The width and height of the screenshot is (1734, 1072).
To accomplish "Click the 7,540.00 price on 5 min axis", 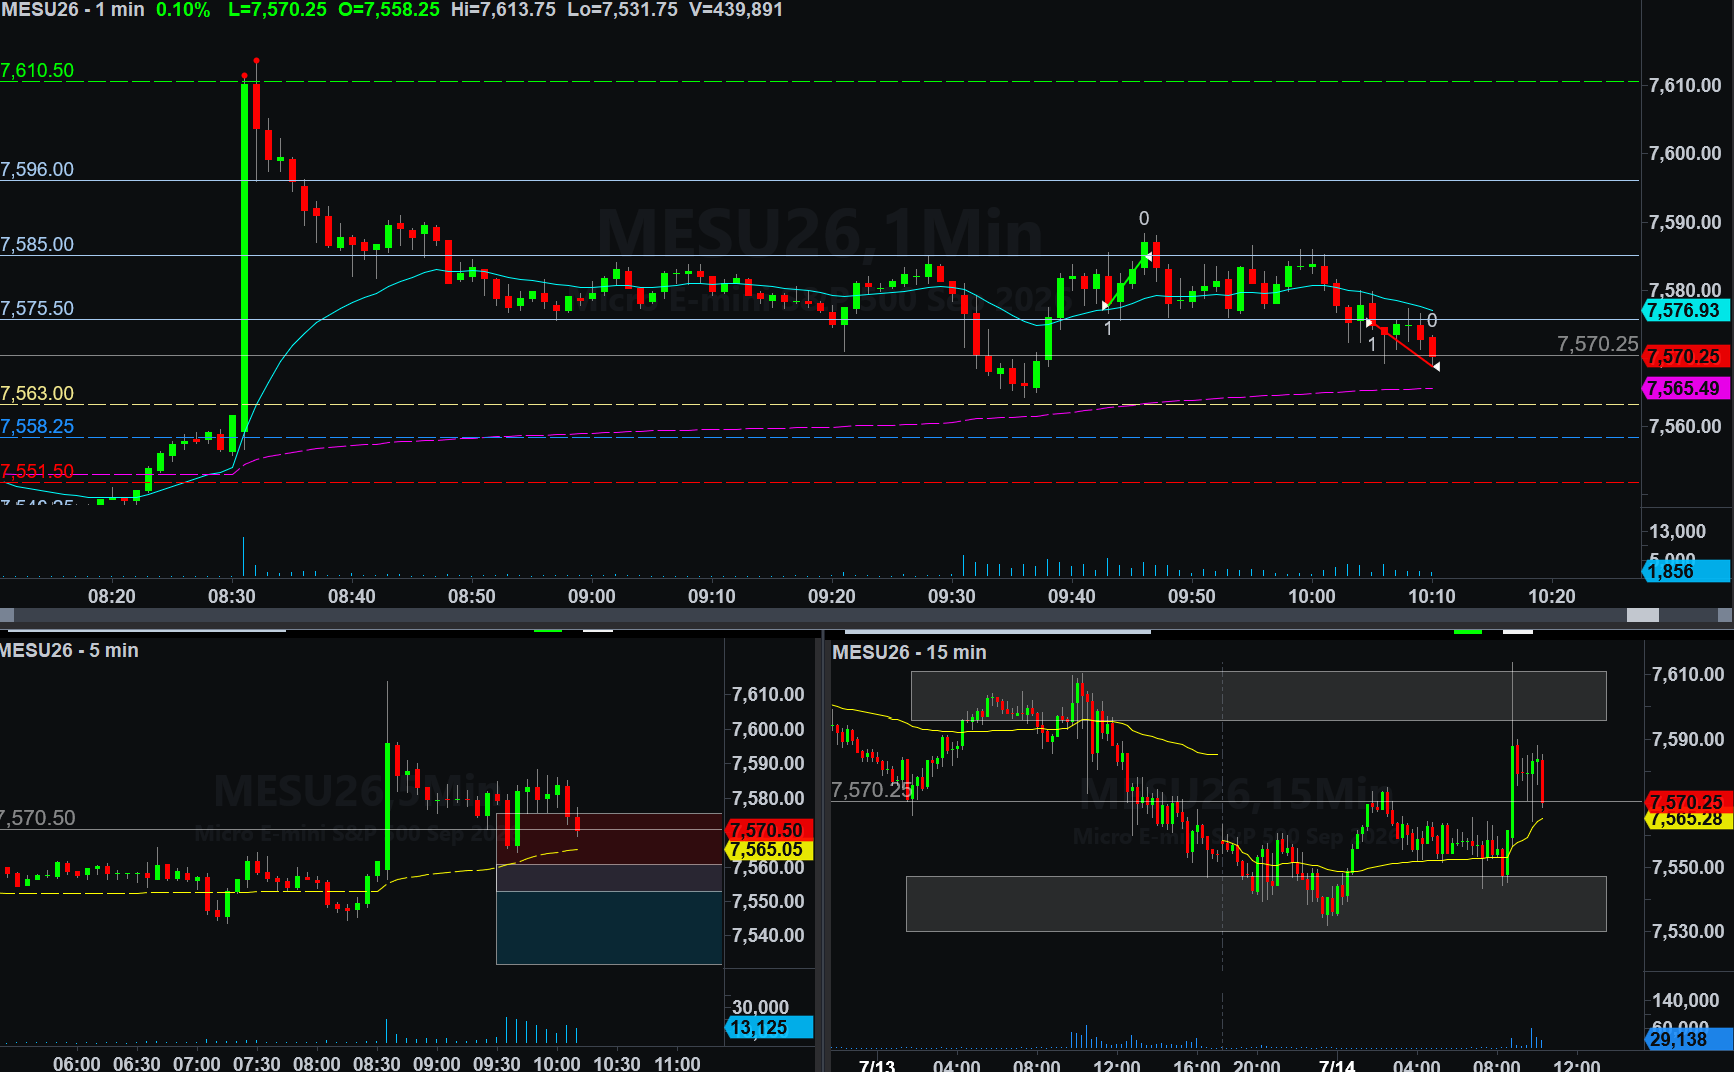I will coord(768,935).
